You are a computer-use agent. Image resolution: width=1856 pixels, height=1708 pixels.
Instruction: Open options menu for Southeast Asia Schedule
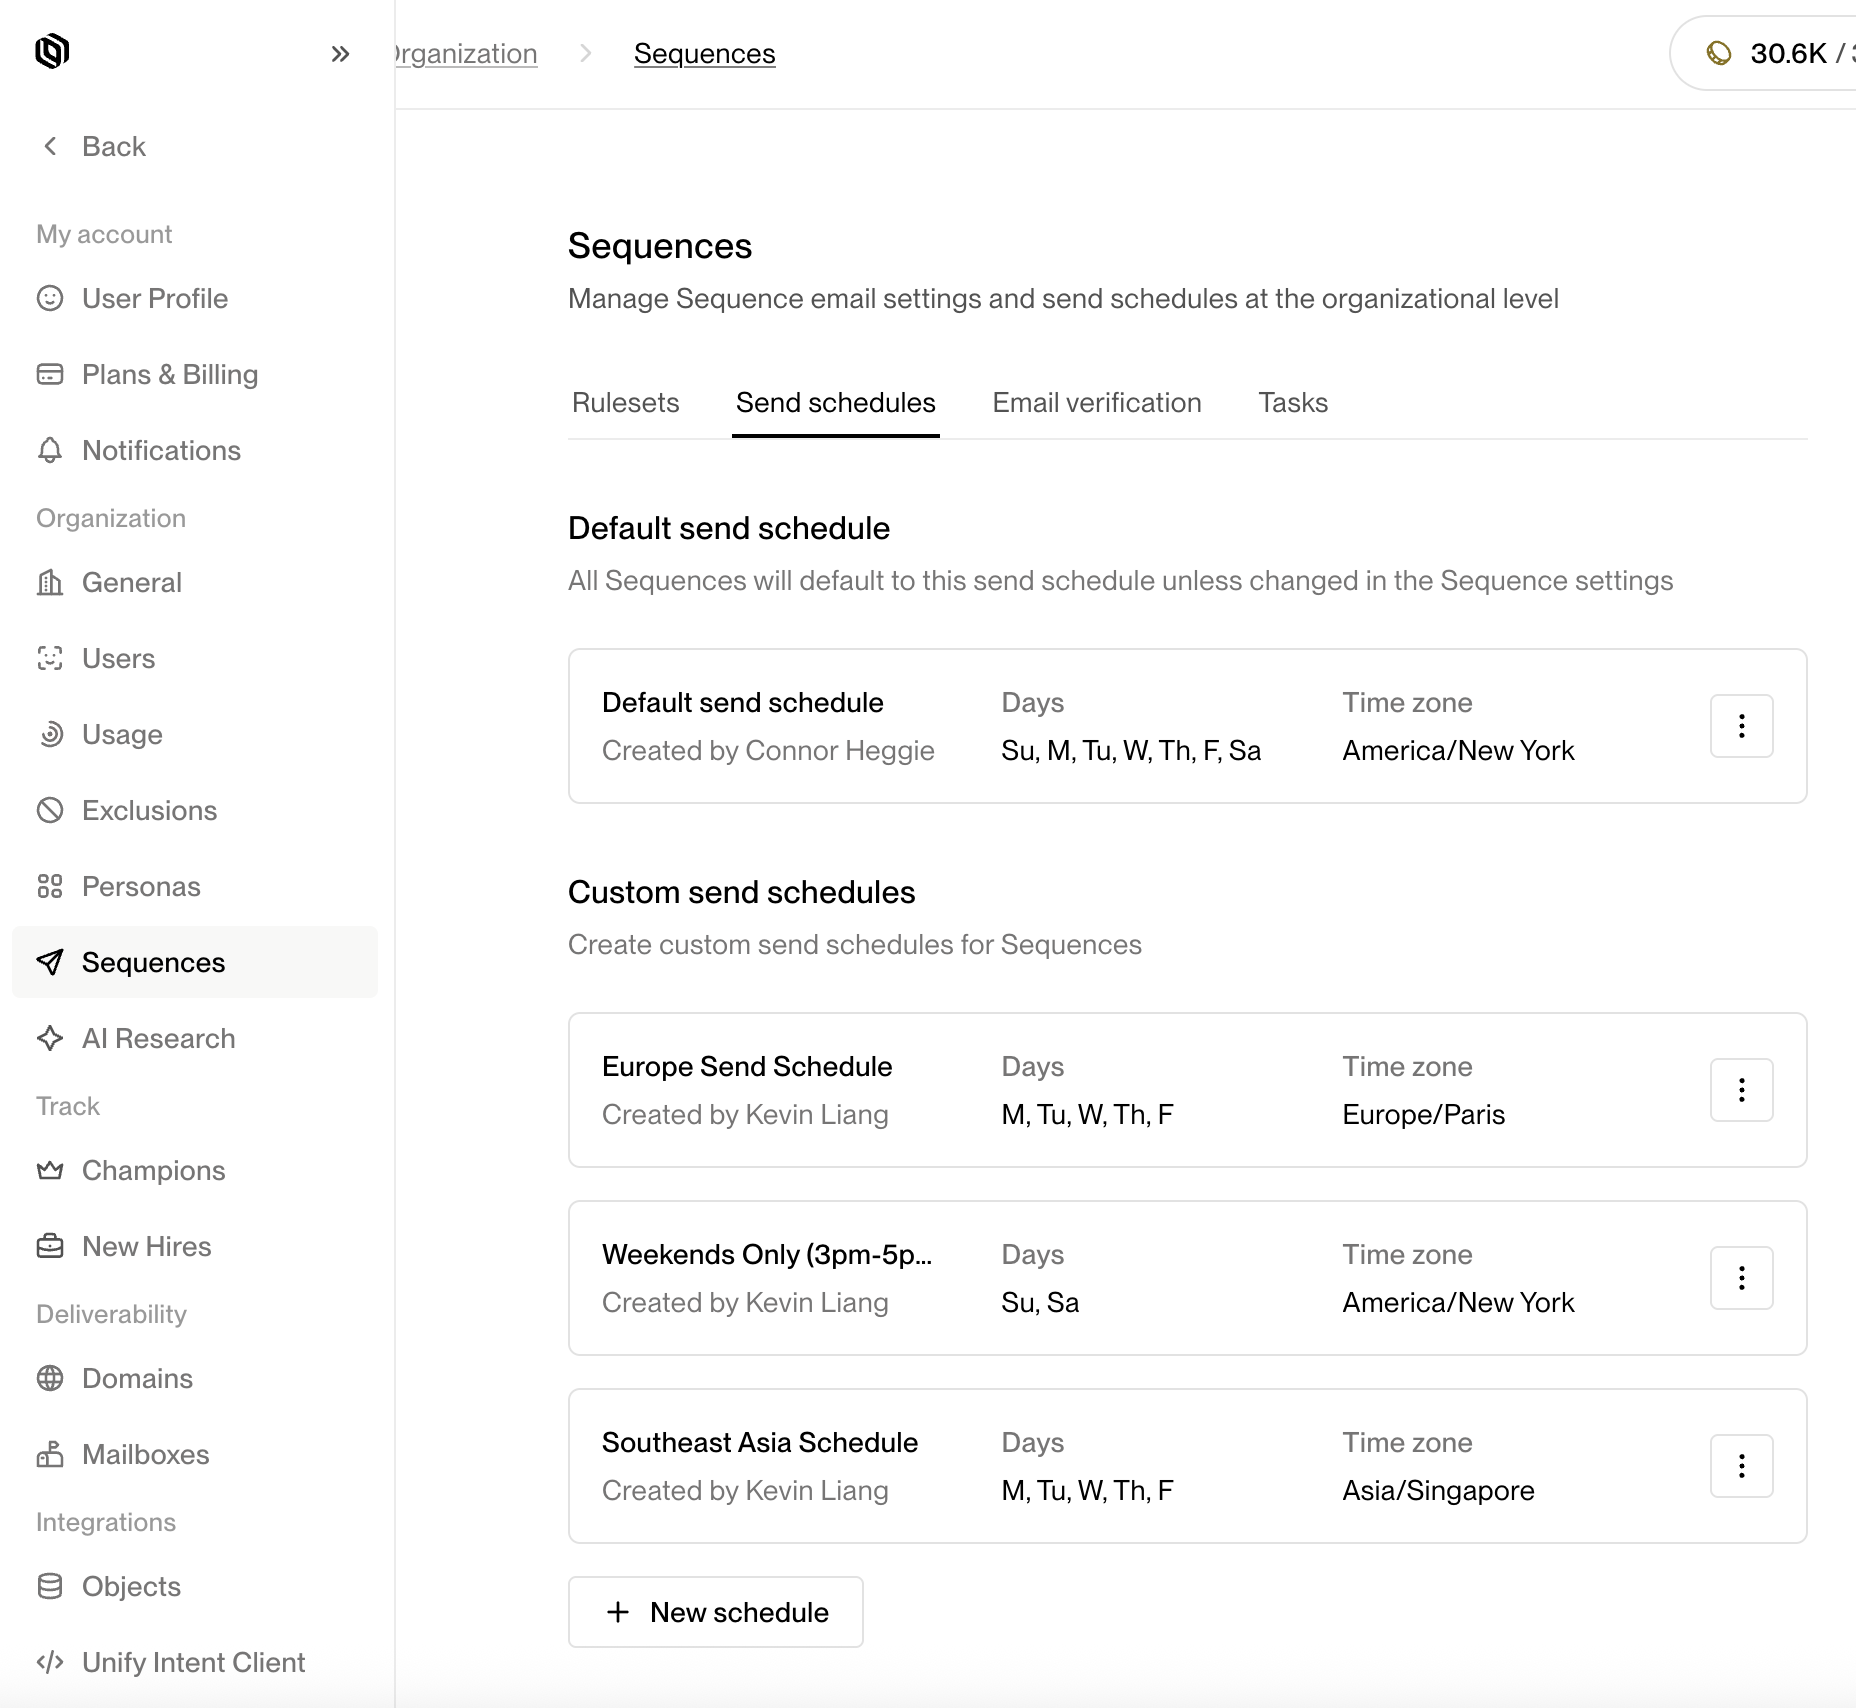(1741, 1466)
